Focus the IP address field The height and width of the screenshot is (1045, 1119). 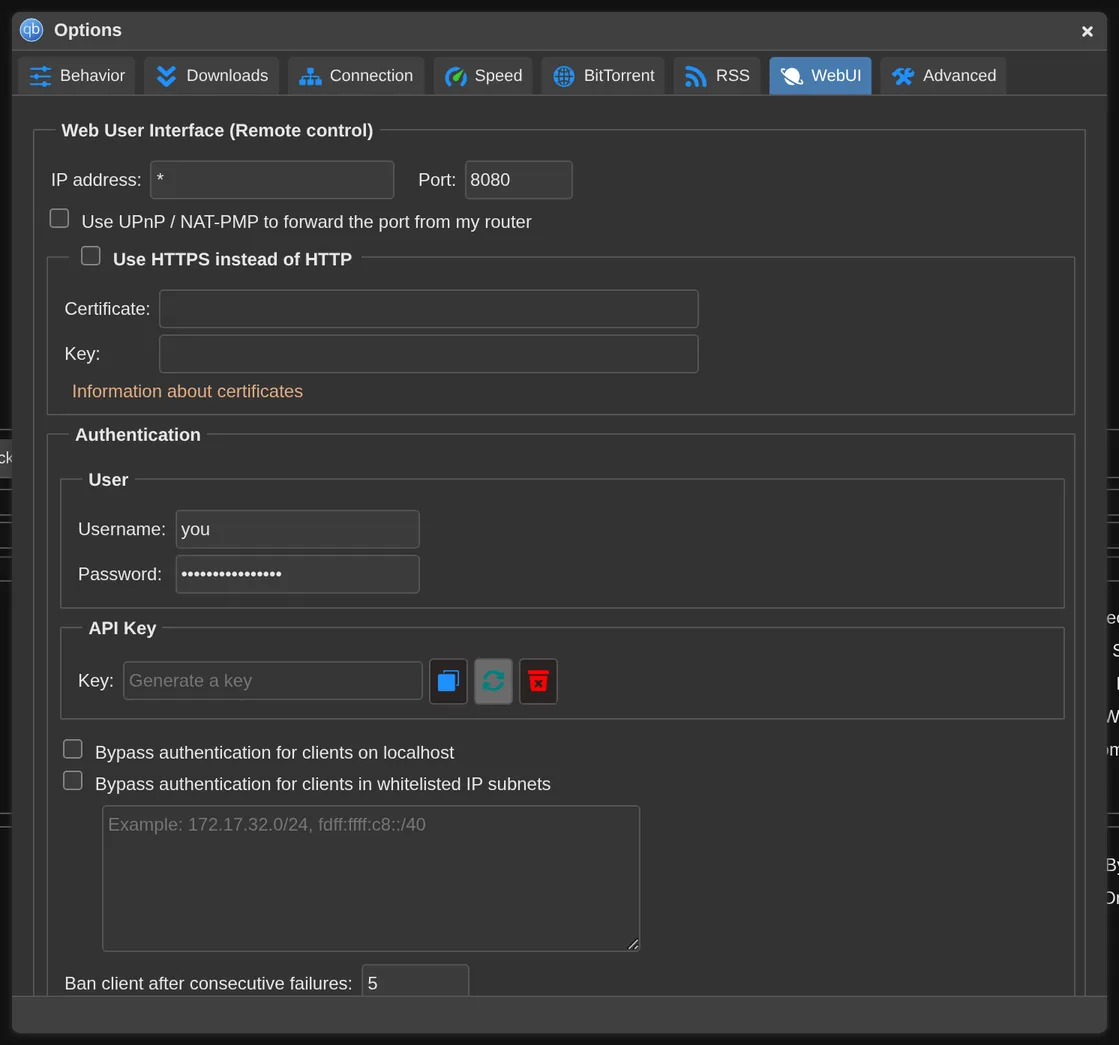272,180
